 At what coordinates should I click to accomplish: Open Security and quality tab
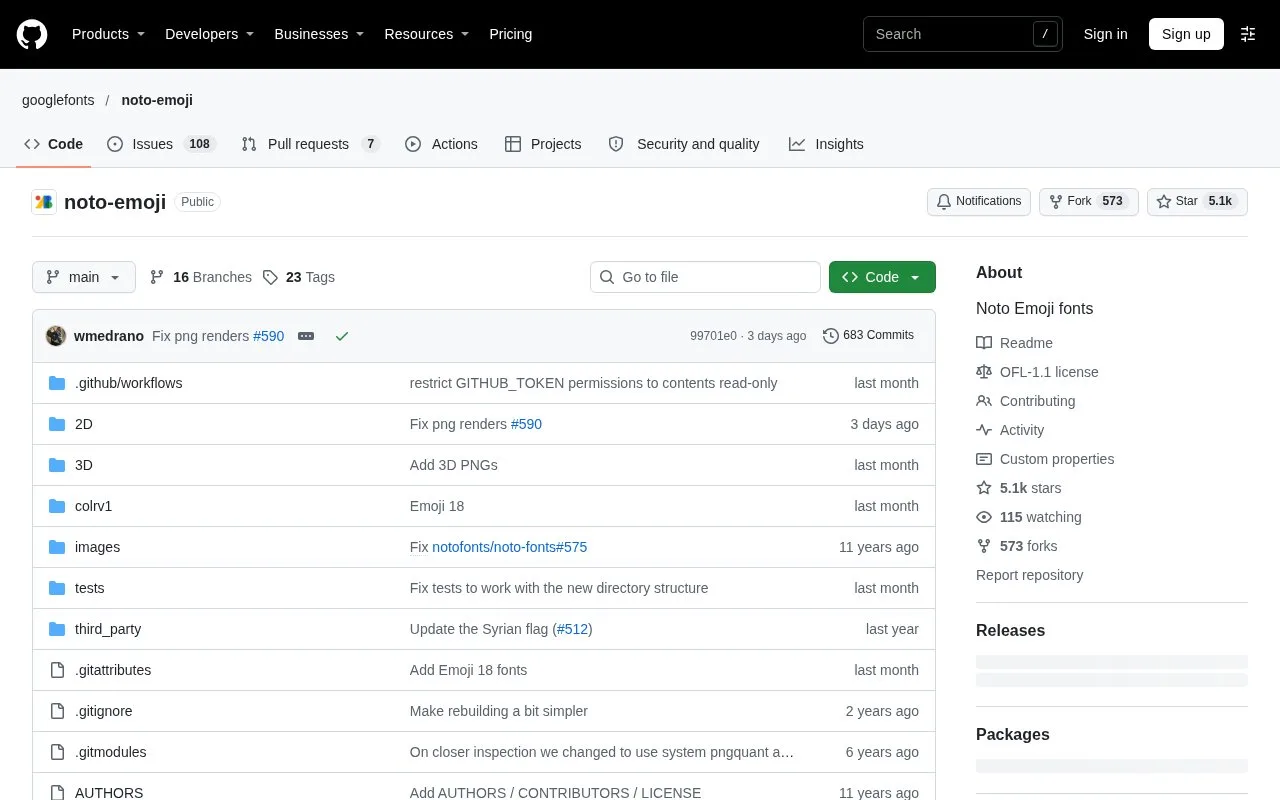(684, 144)
